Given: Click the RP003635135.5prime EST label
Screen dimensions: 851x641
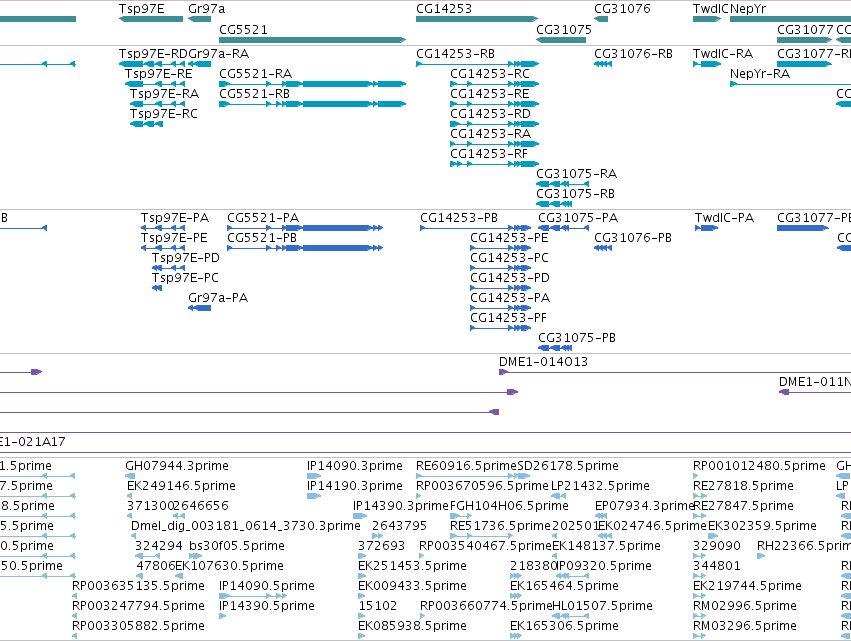Looking at the screenshot, I should pos(138,586).
